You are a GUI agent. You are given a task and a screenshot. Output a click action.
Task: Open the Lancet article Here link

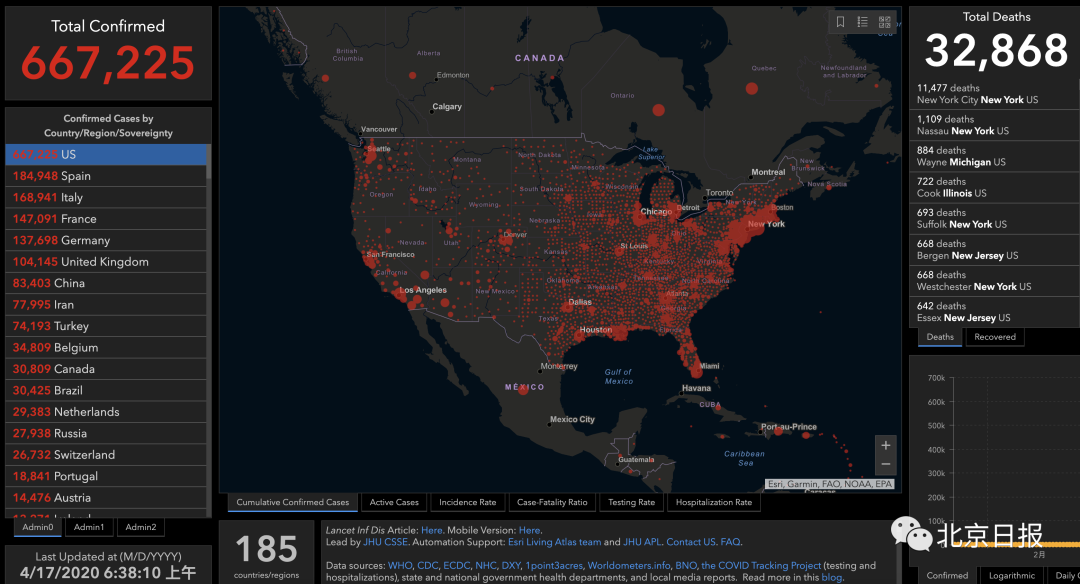(x=431, y=530)
